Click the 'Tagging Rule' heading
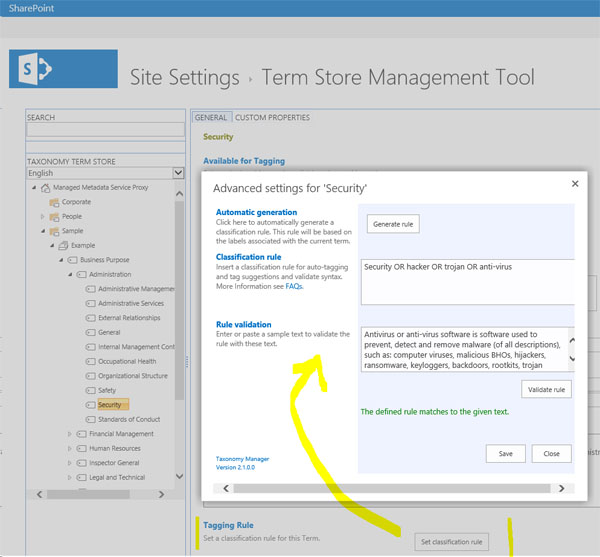Viewport: 600px width, 557px height. 228,525
